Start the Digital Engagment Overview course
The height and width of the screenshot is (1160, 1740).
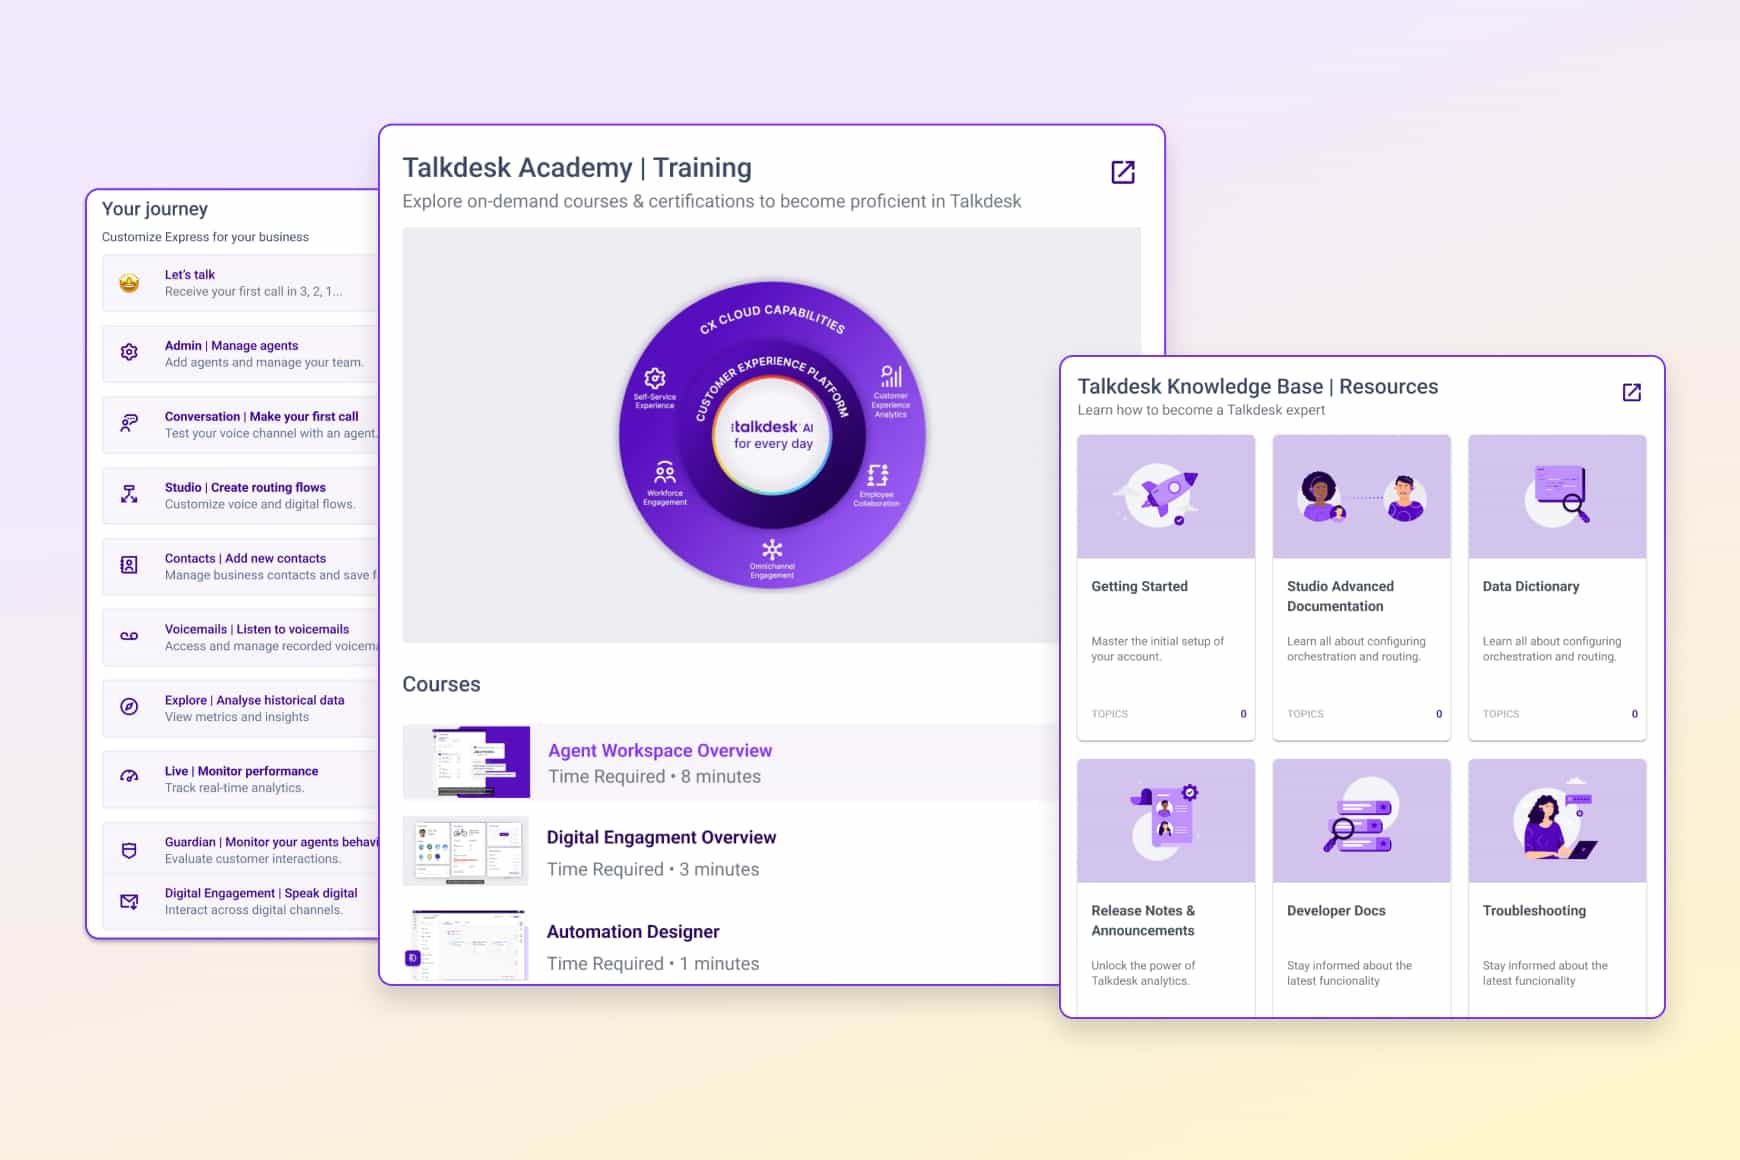[x=661, y=837]
